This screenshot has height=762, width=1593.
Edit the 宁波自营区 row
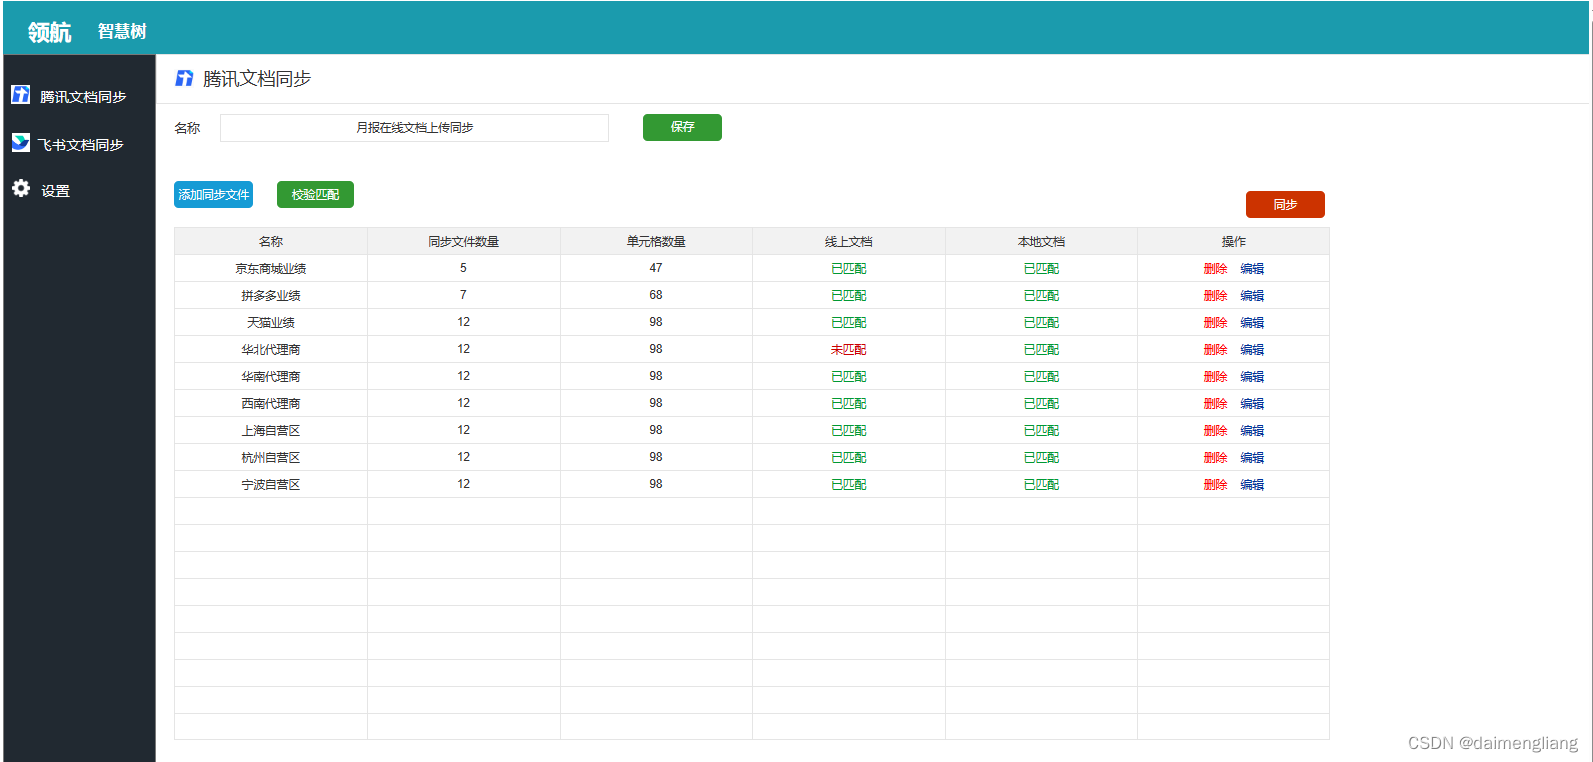click(x=1252, y=485)
